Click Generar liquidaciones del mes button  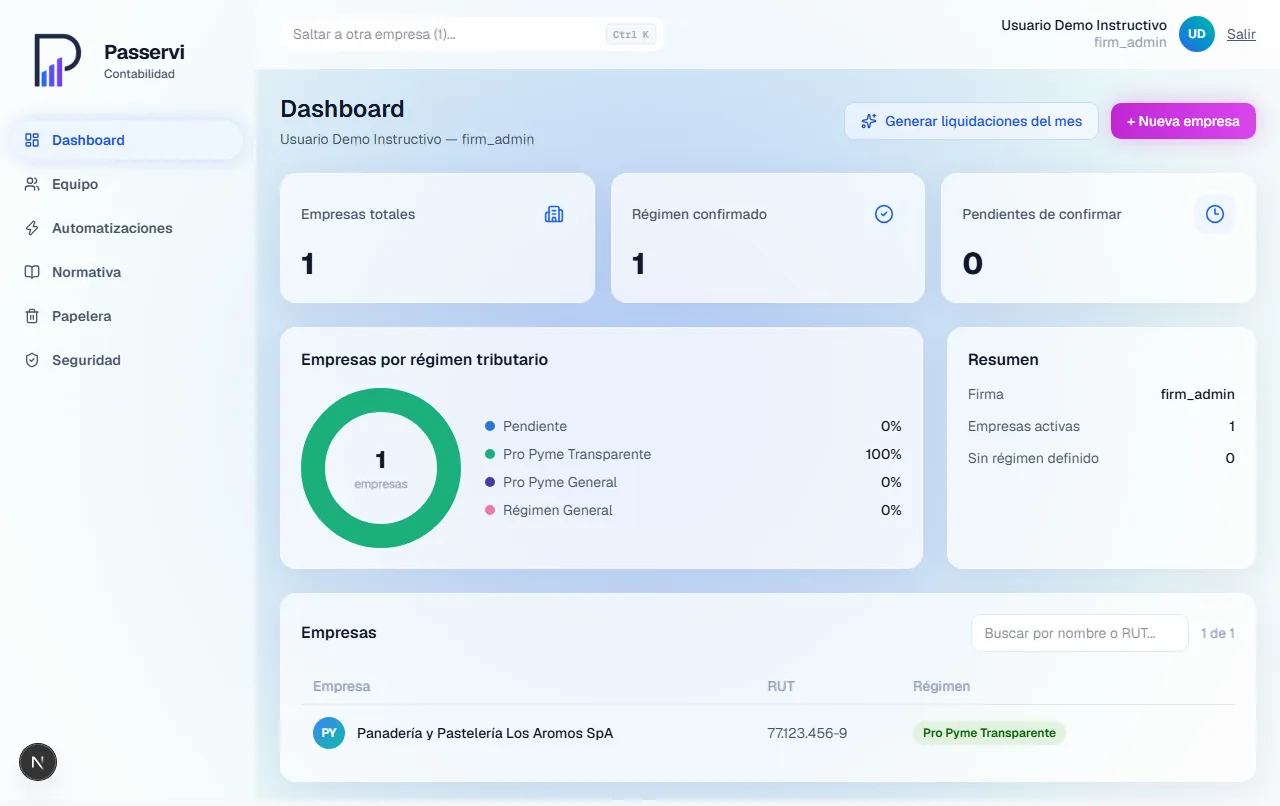[x=971, y=121]
